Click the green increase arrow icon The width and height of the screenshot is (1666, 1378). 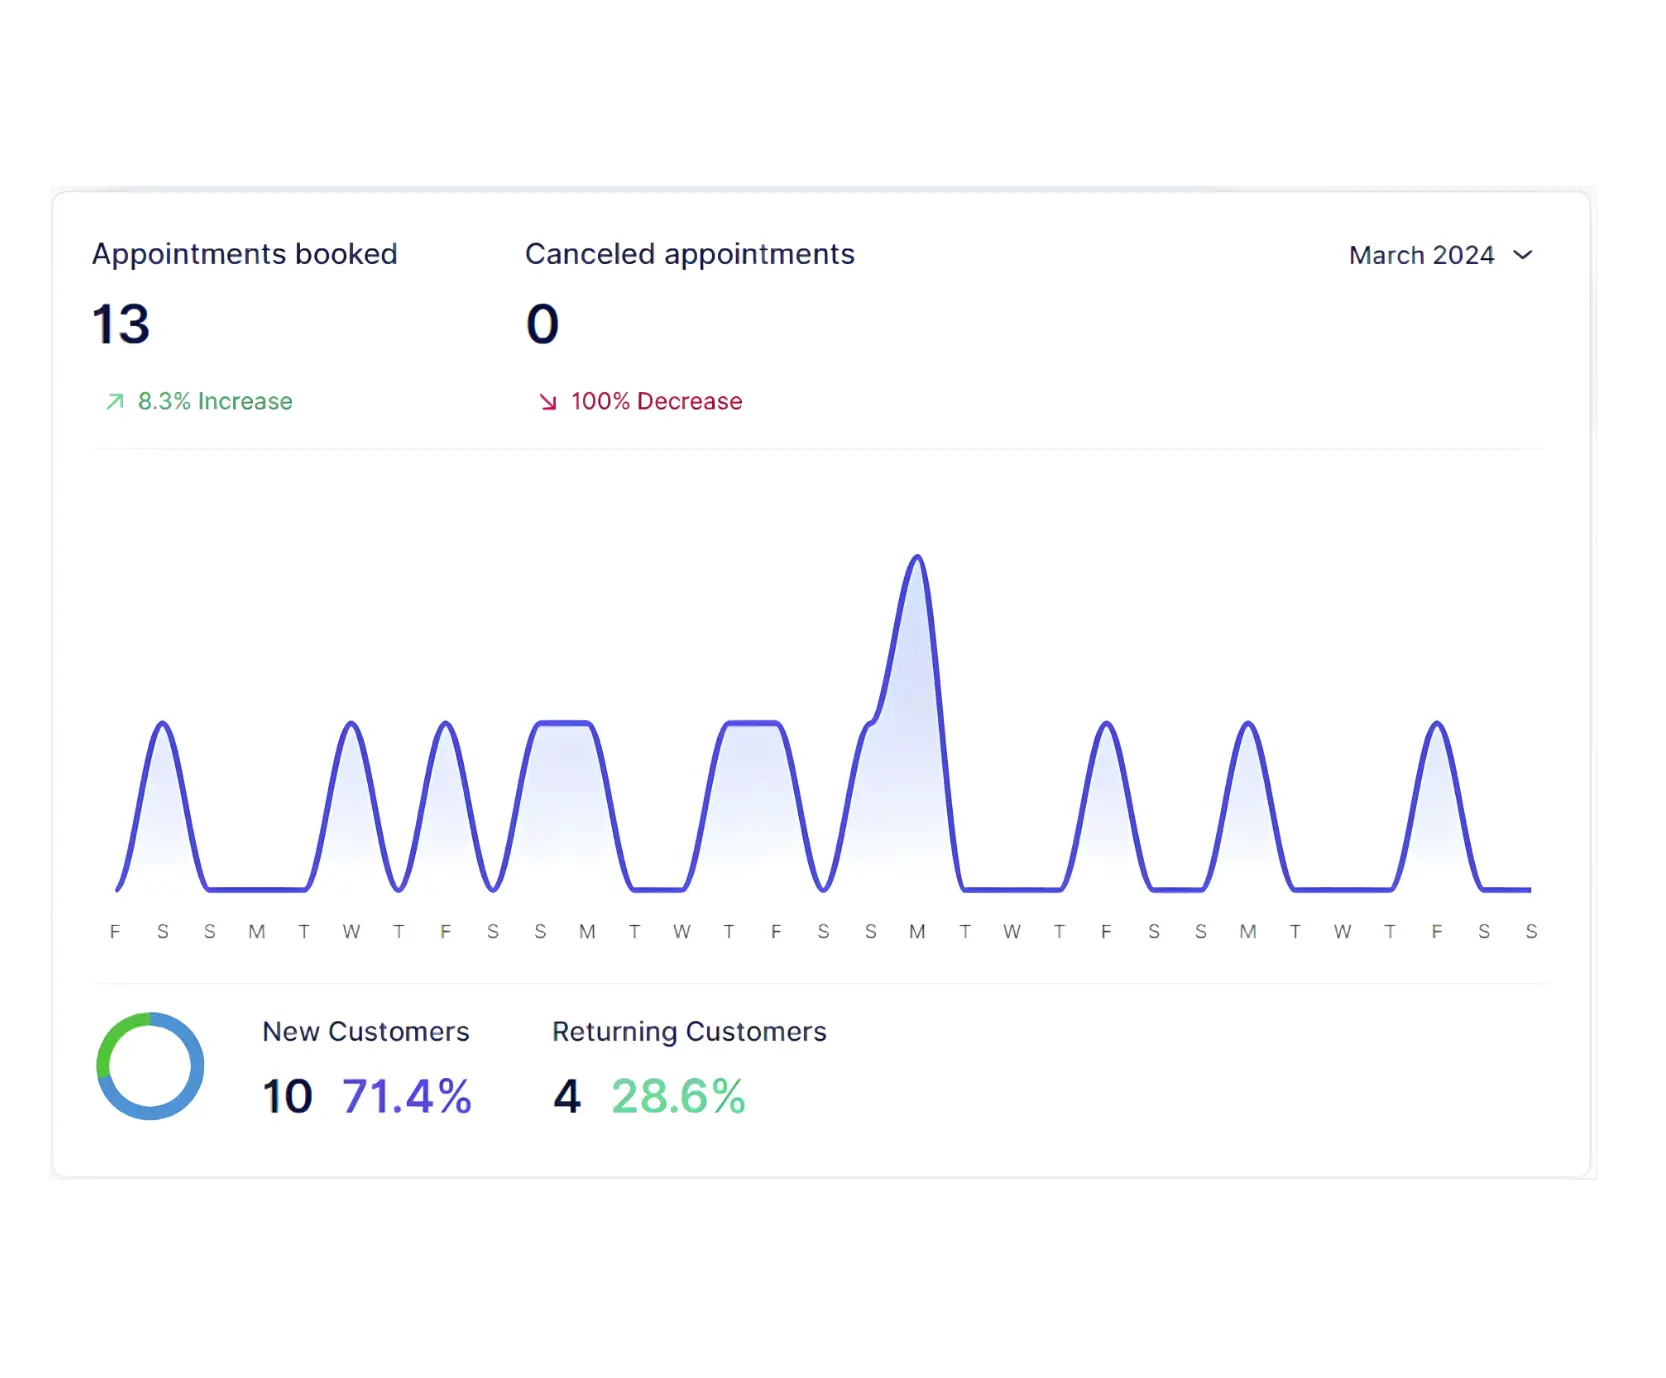coord(113,401)
